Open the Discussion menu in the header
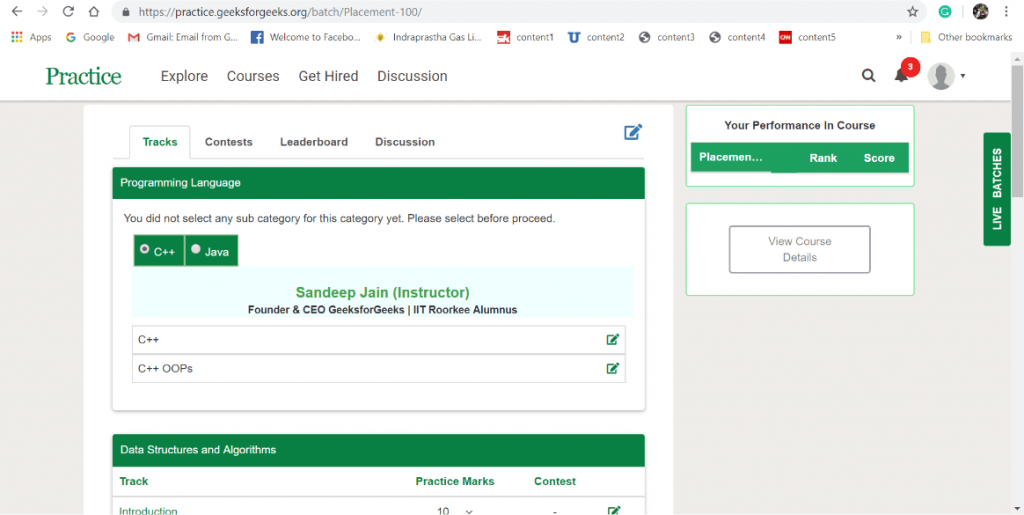1024x515 pixels. coord(412,76)
